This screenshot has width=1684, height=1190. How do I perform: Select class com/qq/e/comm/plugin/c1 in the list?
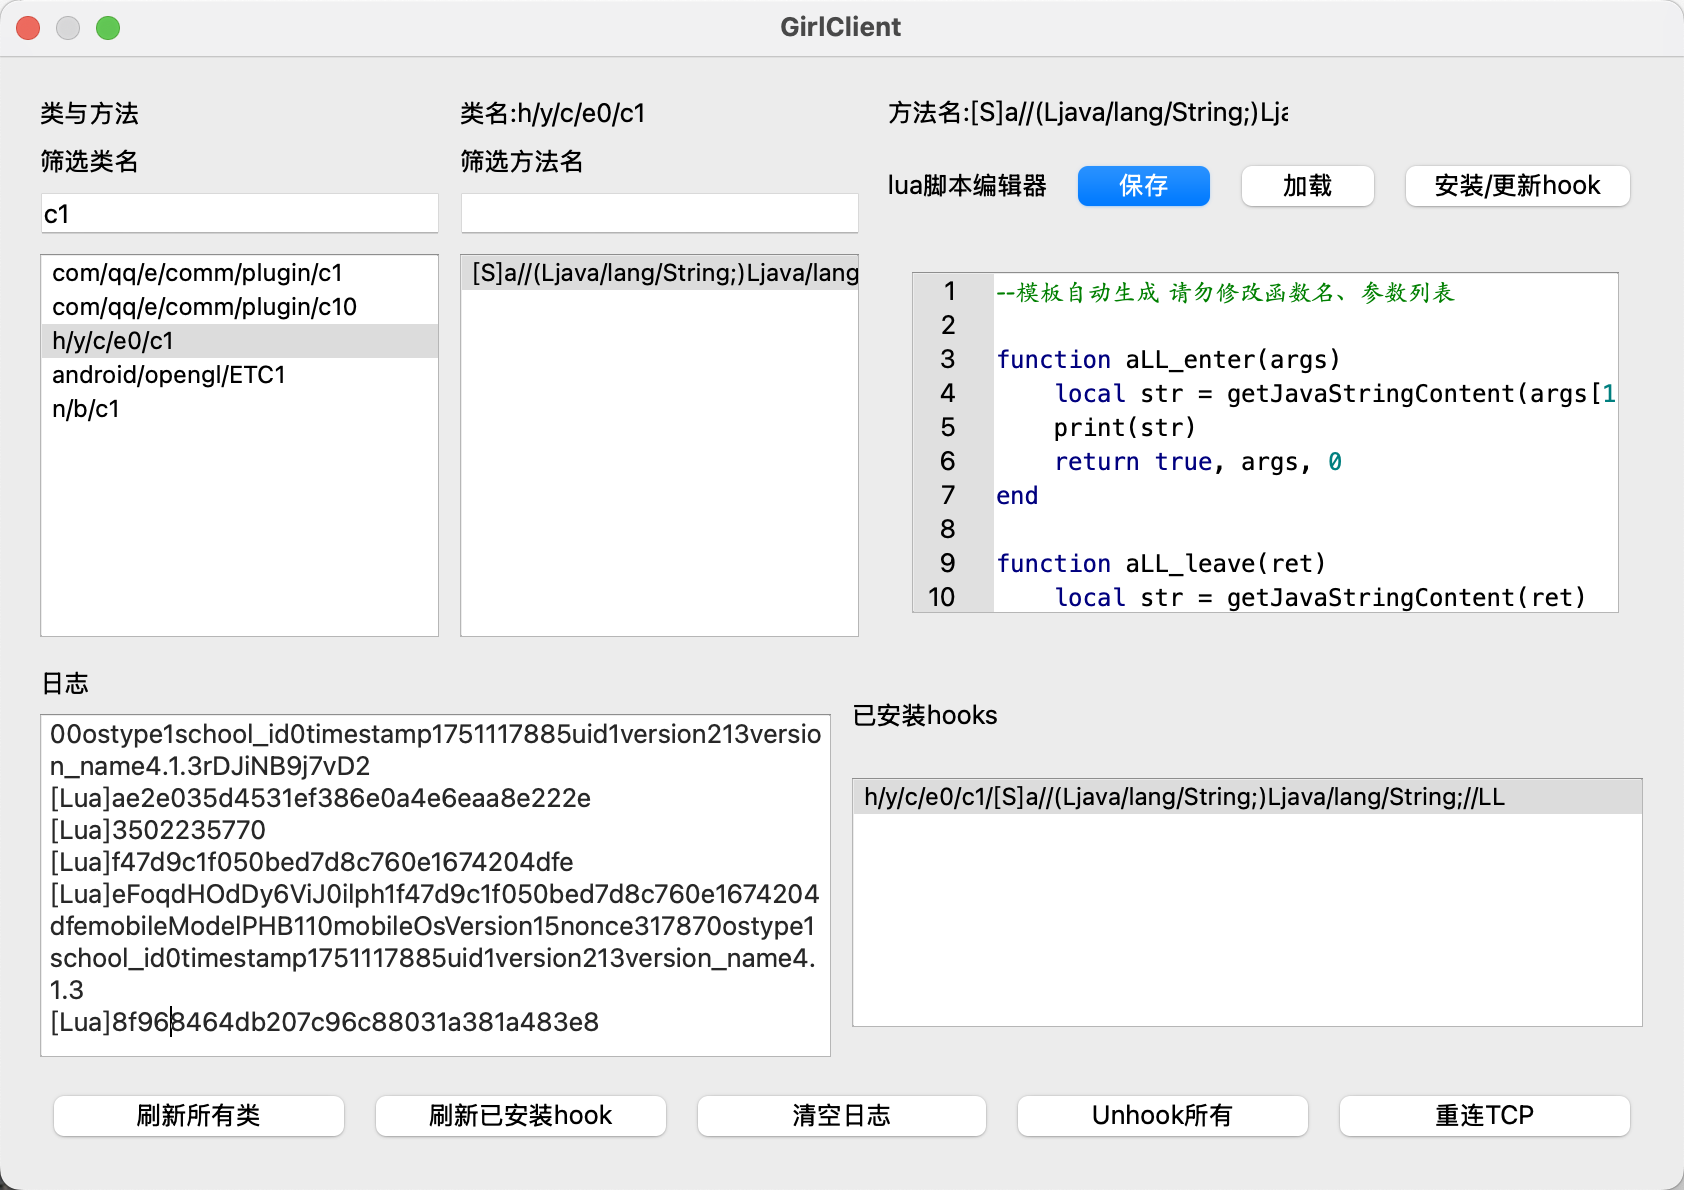(x=198, y=272)
